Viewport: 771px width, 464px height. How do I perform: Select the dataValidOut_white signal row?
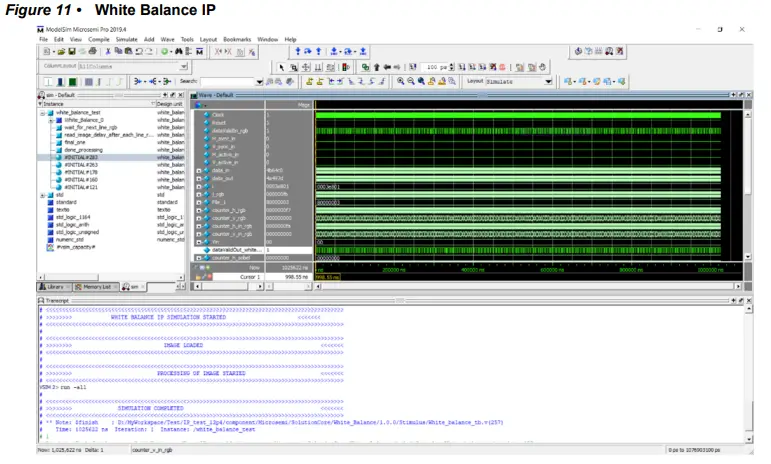(x=238, y=248)
